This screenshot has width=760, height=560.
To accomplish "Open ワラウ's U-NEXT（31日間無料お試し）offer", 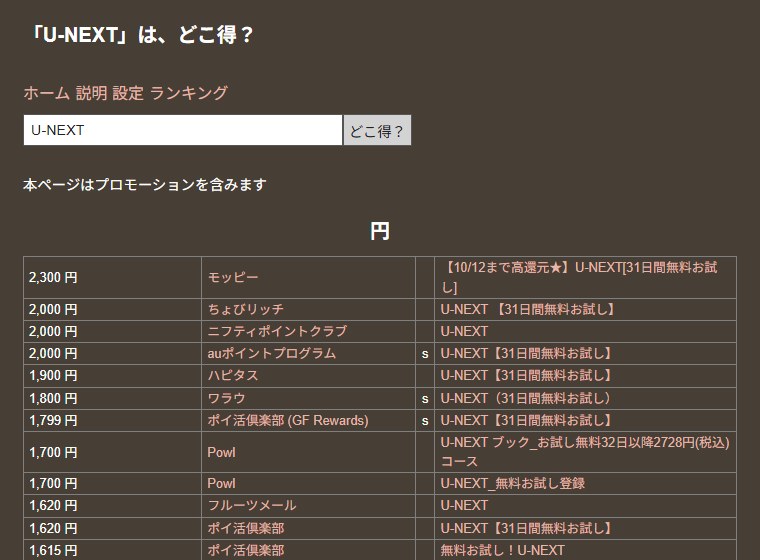I will (x=526, y=398).
